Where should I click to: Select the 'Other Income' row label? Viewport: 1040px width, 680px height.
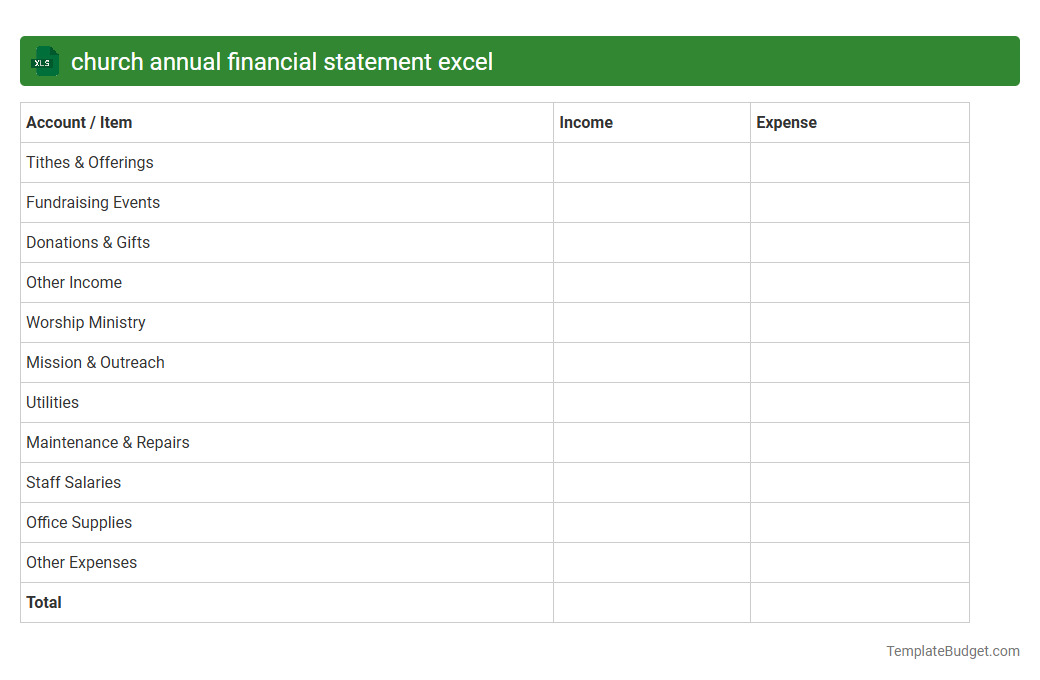(x=74, y=282)
